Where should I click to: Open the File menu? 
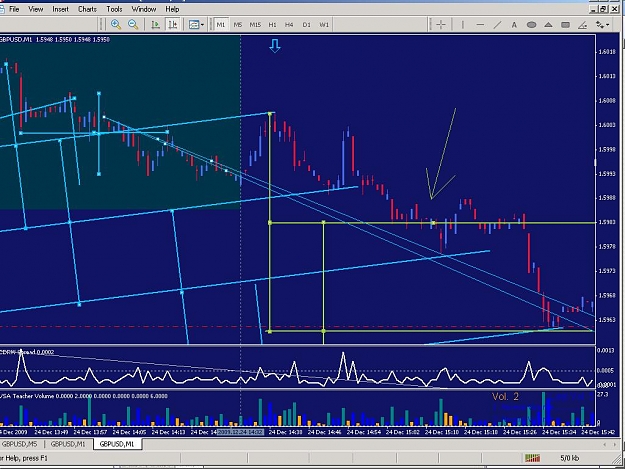click(x=14, y=9)
